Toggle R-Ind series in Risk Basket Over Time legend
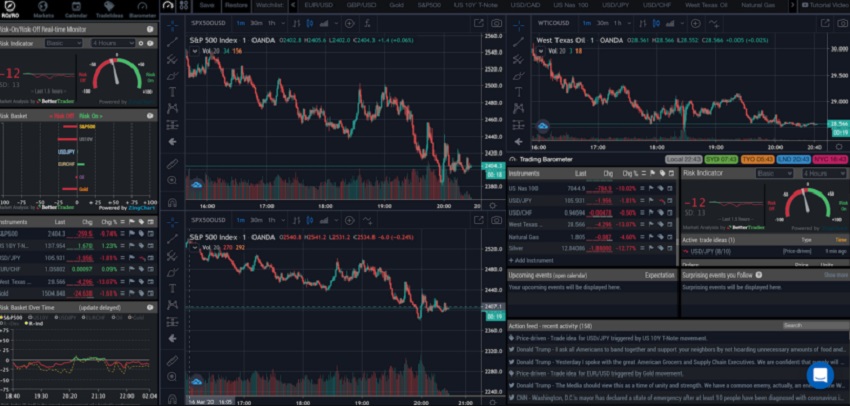Viewport: 850px width, 406px height. point(35,324)
